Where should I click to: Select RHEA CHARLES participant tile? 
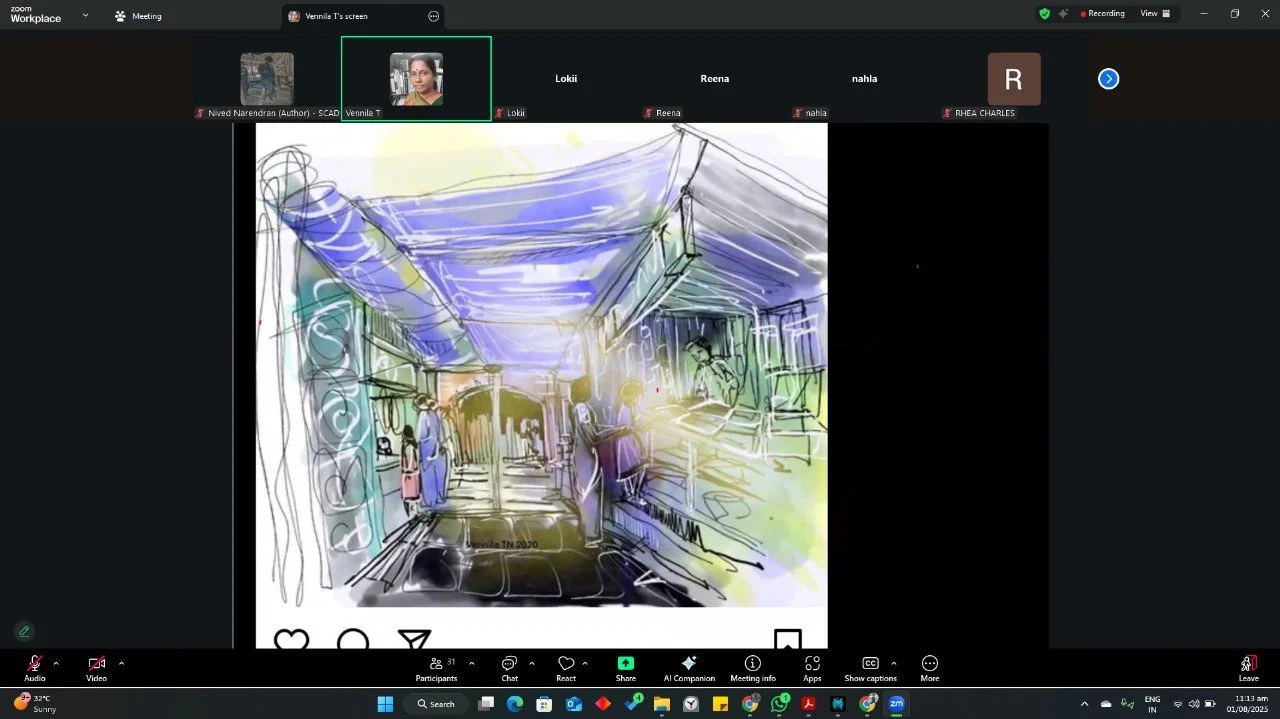tap(1014, 79)
